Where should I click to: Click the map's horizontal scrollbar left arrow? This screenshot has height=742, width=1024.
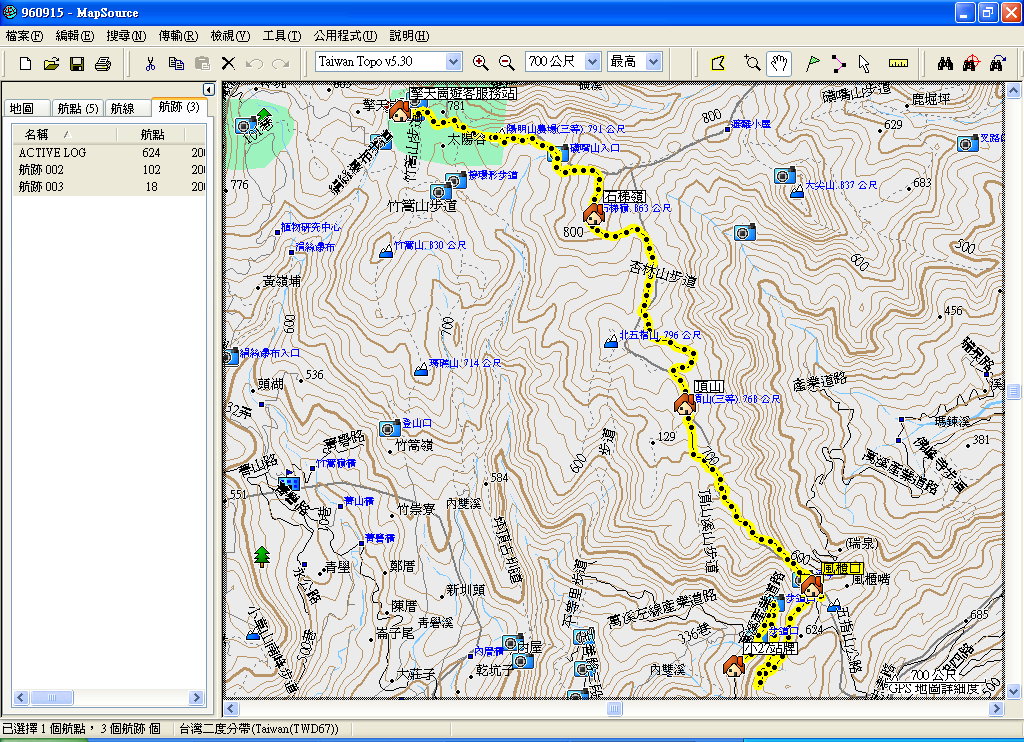[231, 709]
